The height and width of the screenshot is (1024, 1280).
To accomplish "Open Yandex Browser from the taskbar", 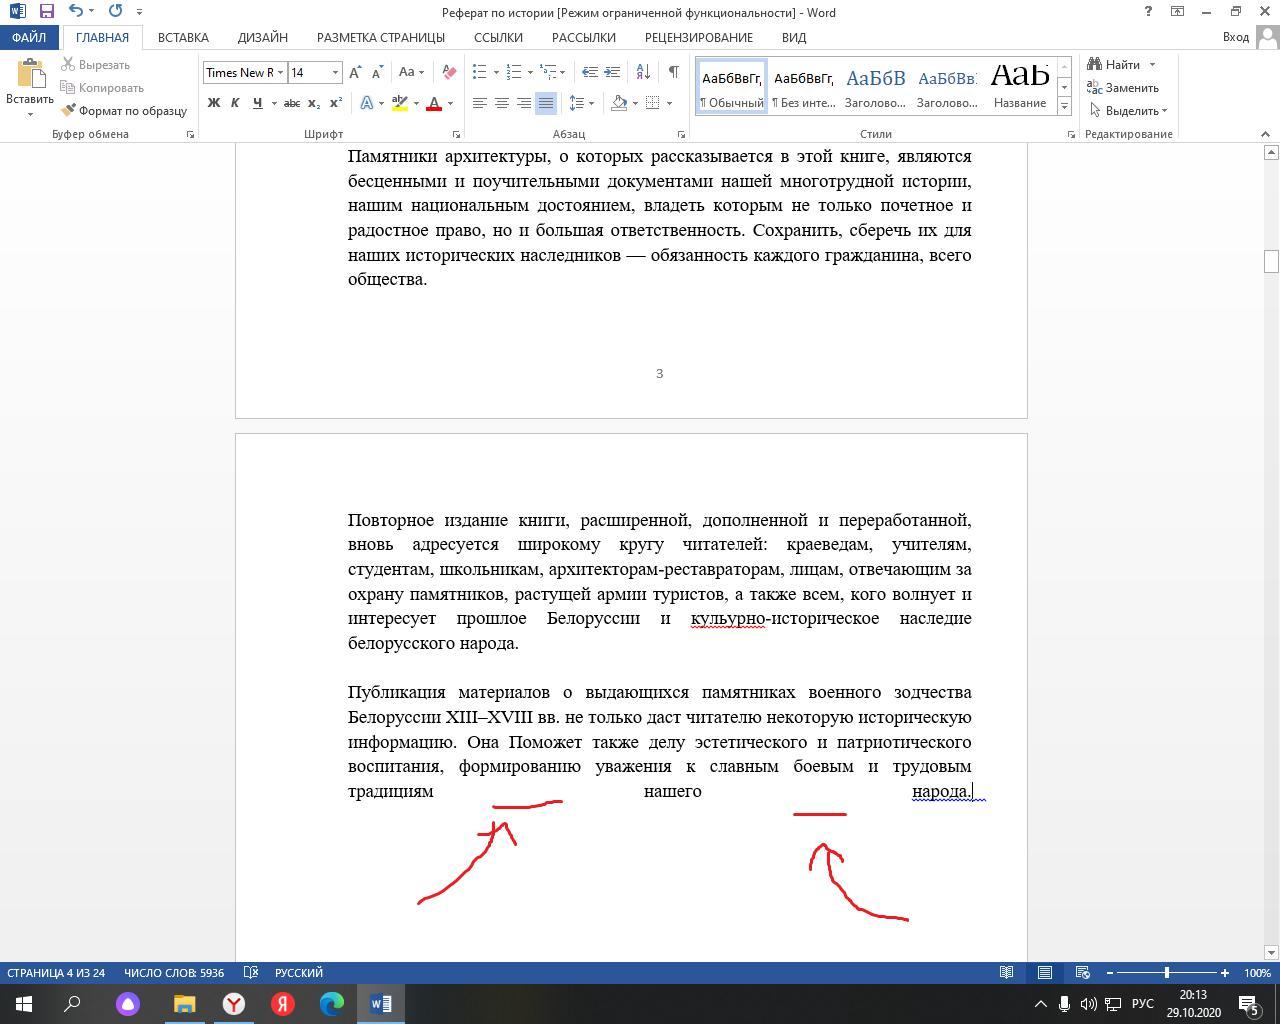I will tap(234, 1003).
